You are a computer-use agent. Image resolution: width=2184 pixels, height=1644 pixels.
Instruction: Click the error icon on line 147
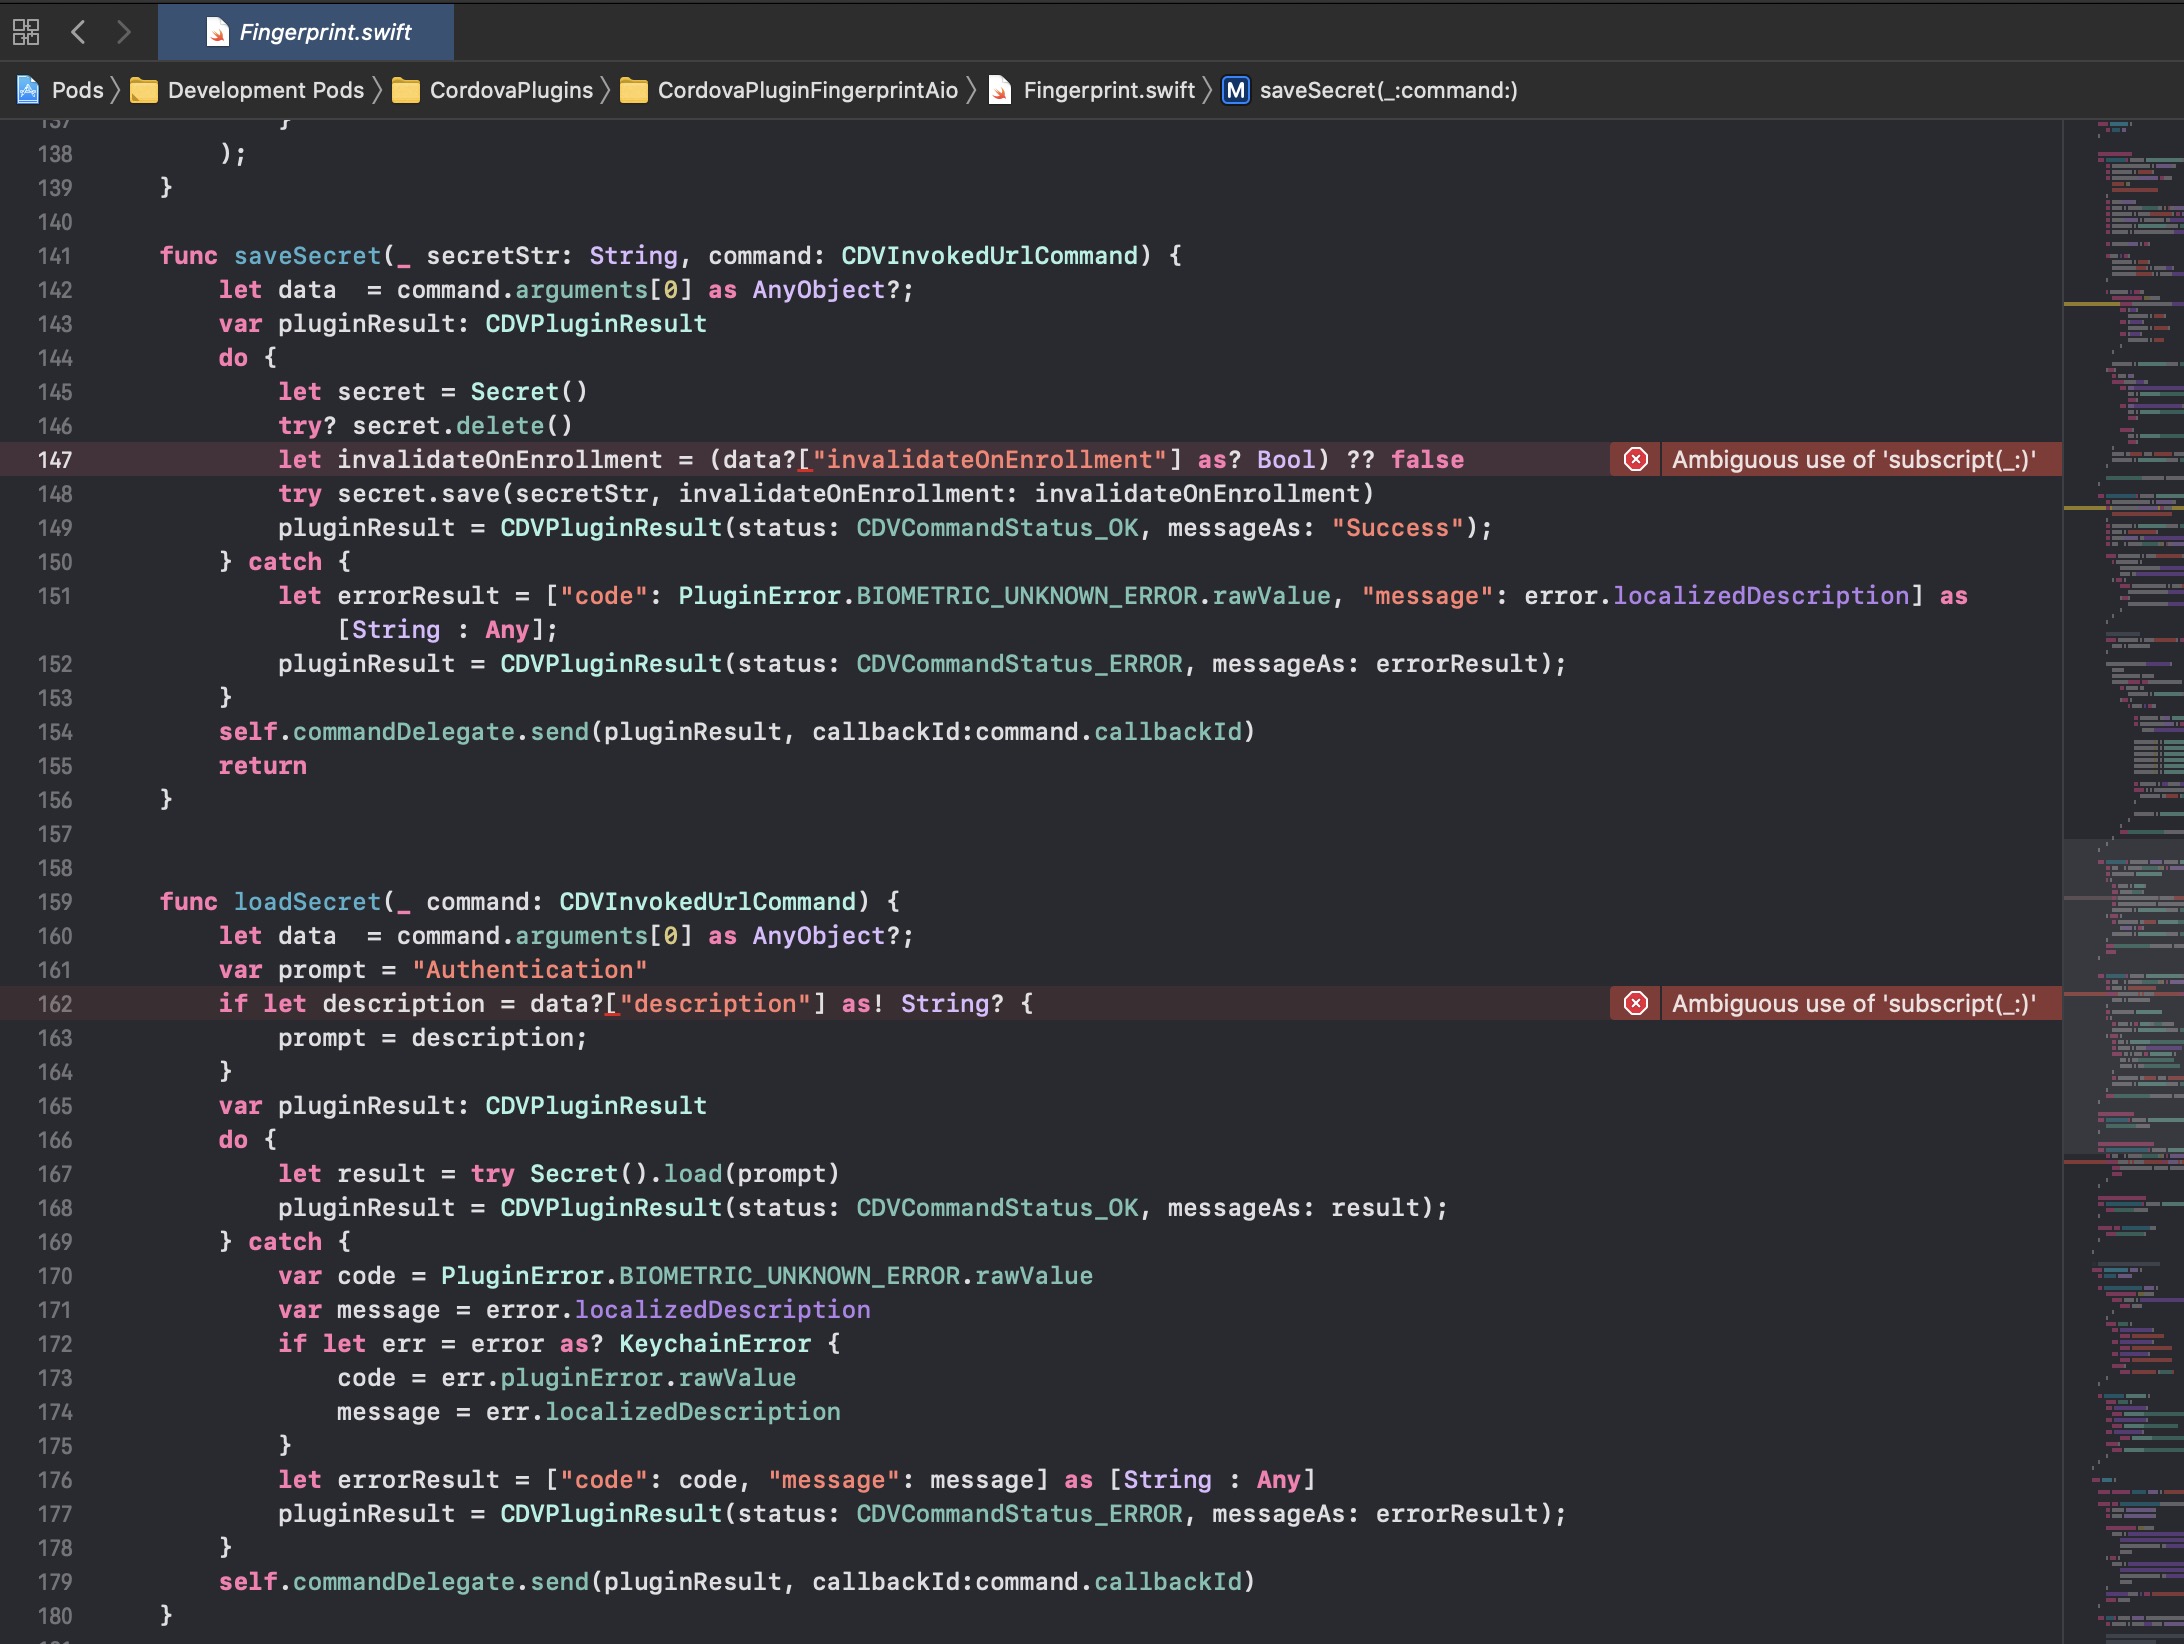coord(1635,460)
